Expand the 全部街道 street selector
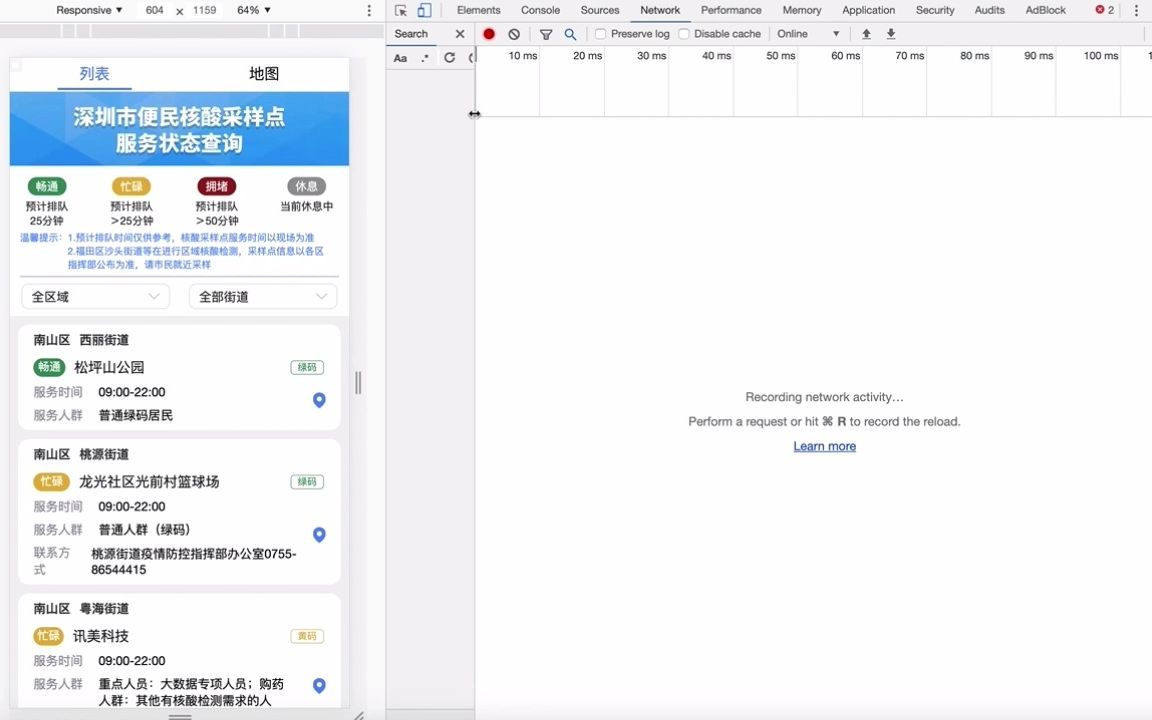1152x720 pixels. [x=262, y=296]
